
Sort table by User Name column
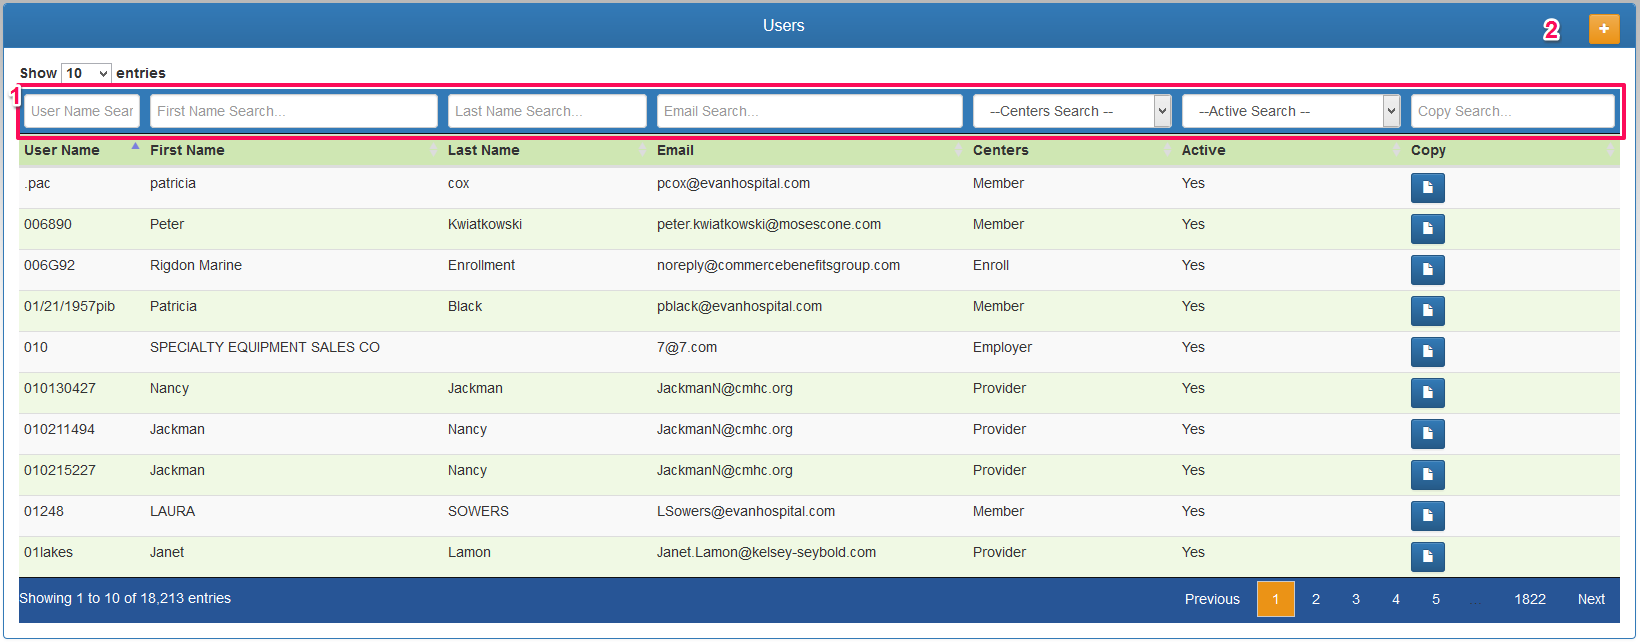(x=62, y=150)
